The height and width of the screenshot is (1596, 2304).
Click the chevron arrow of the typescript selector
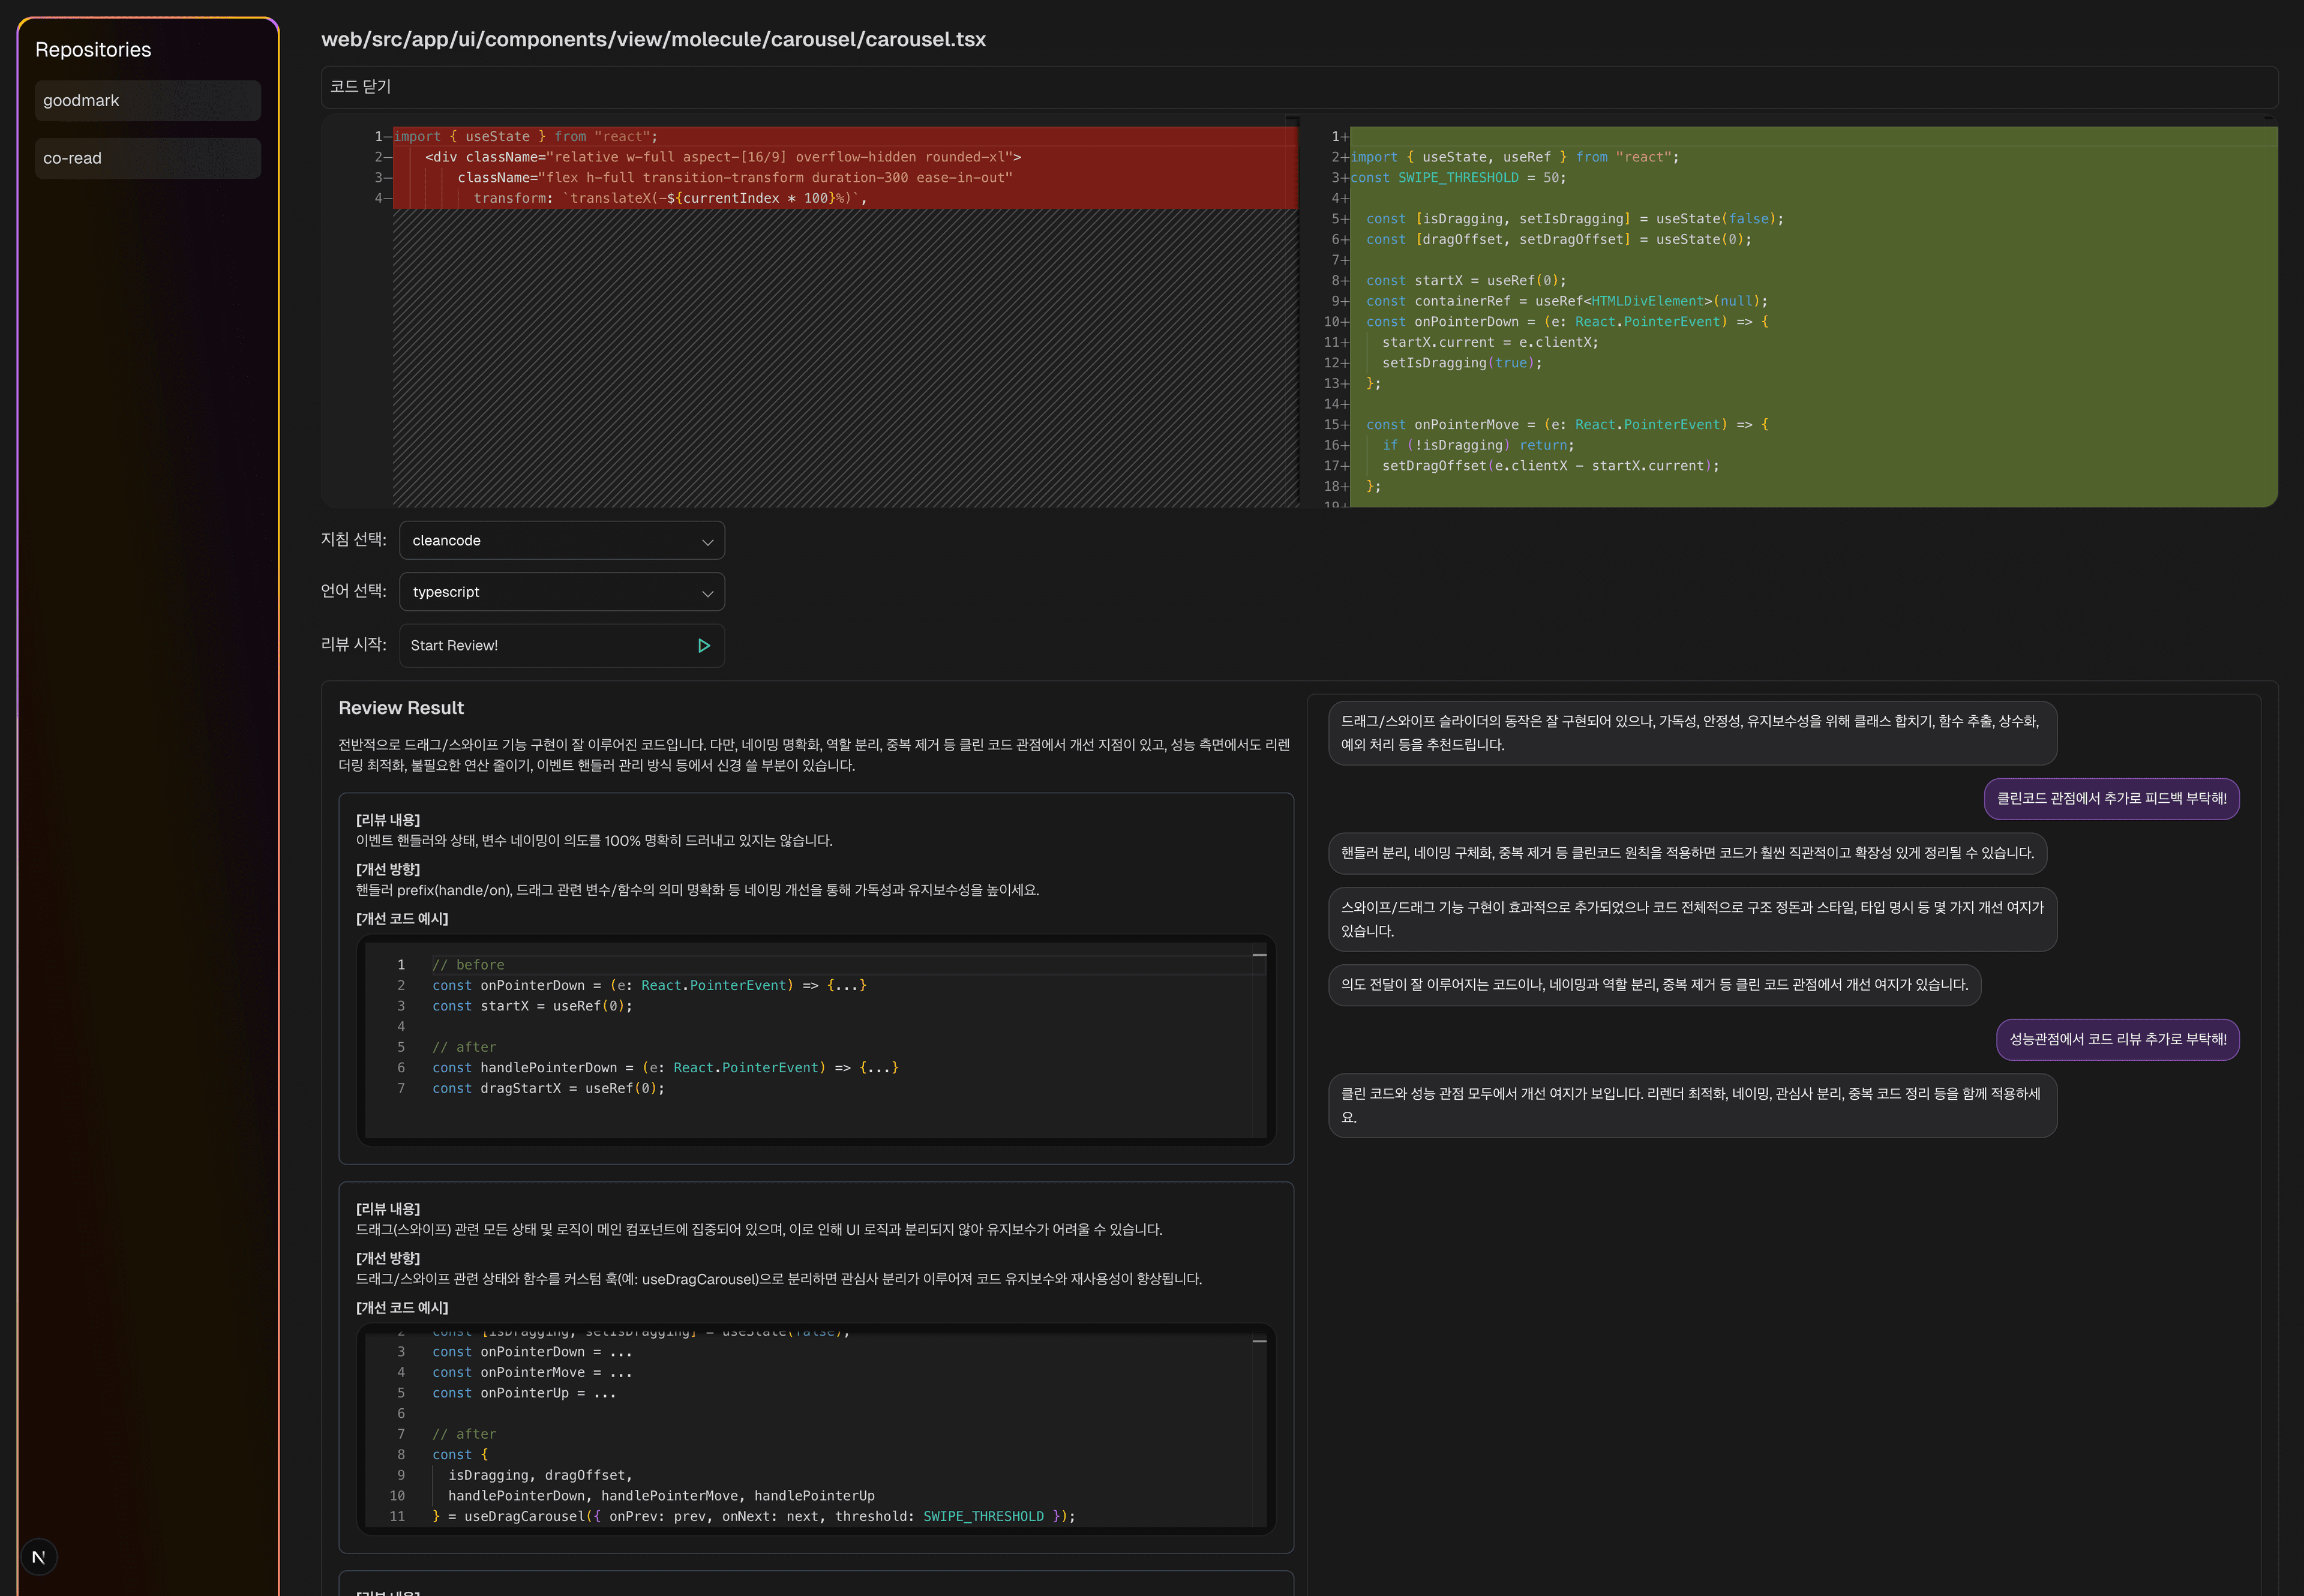tap(707, 593)
